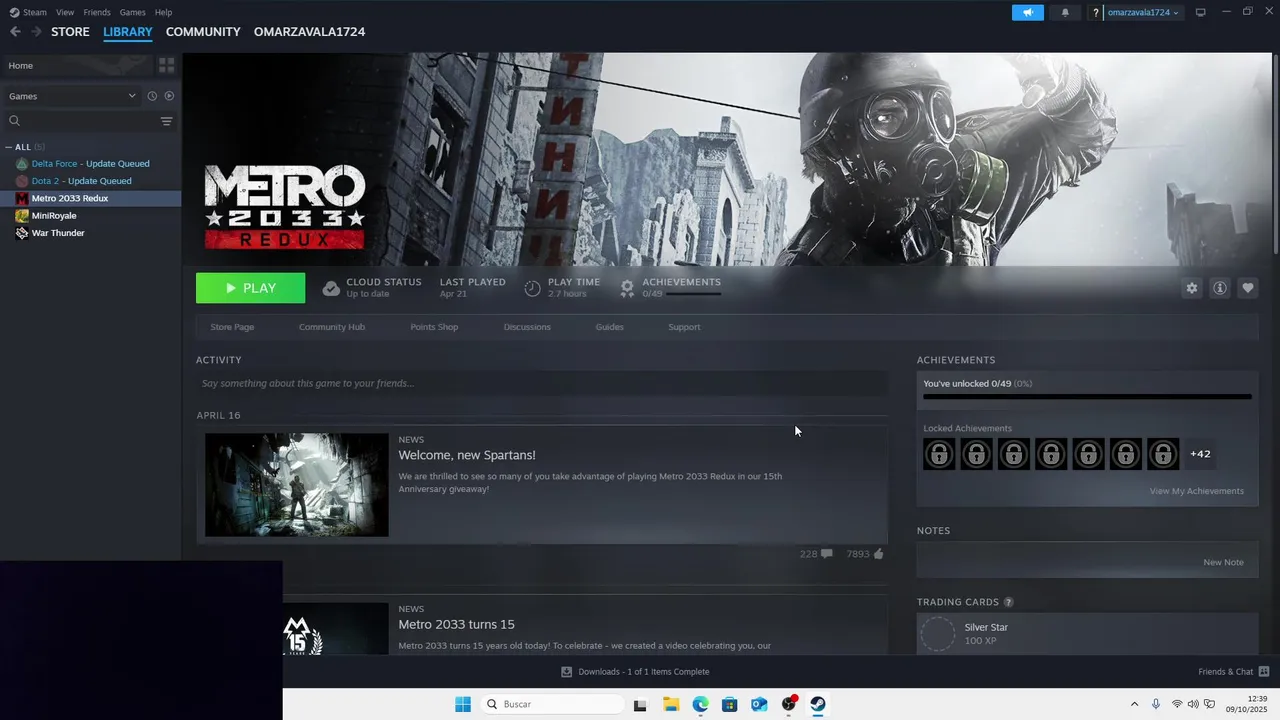
Task: Like the Spartans news post thumbs-up
Action: [865, 553]
